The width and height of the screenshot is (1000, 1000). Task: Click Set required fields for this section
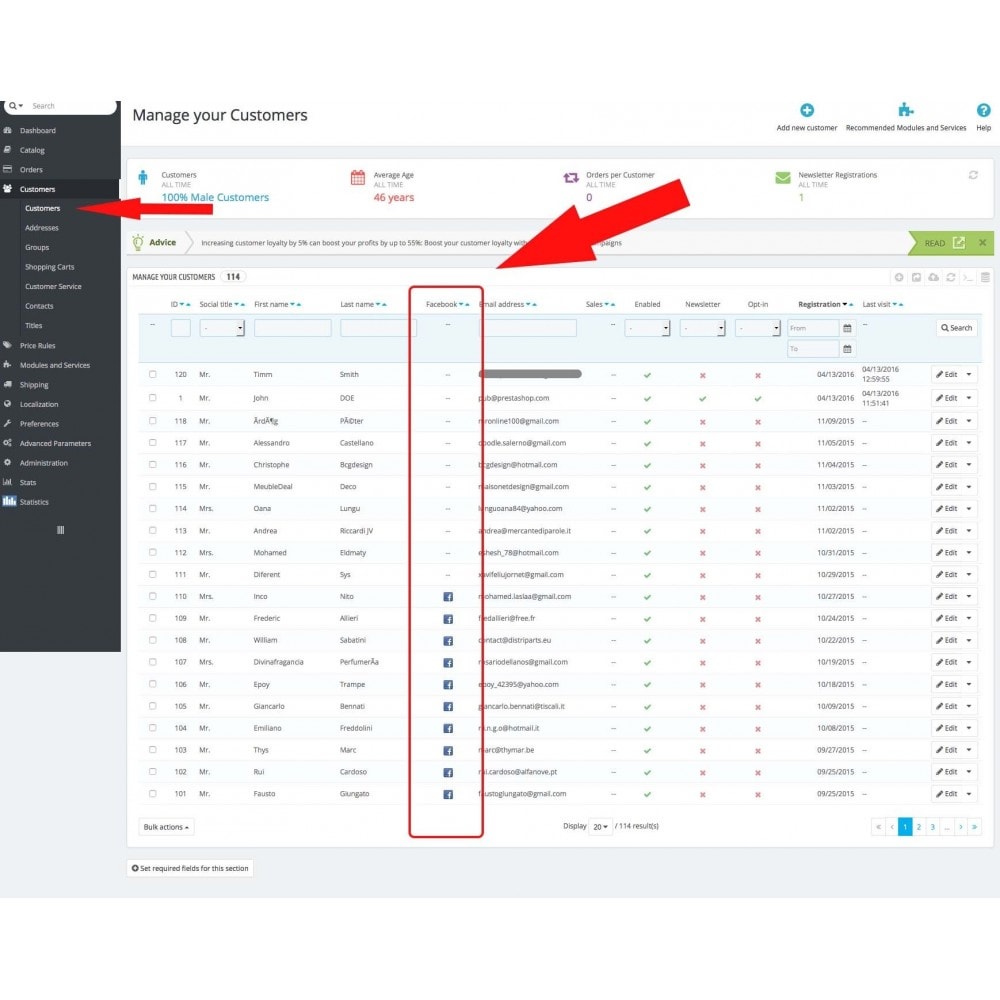click(x=190, y=869)
